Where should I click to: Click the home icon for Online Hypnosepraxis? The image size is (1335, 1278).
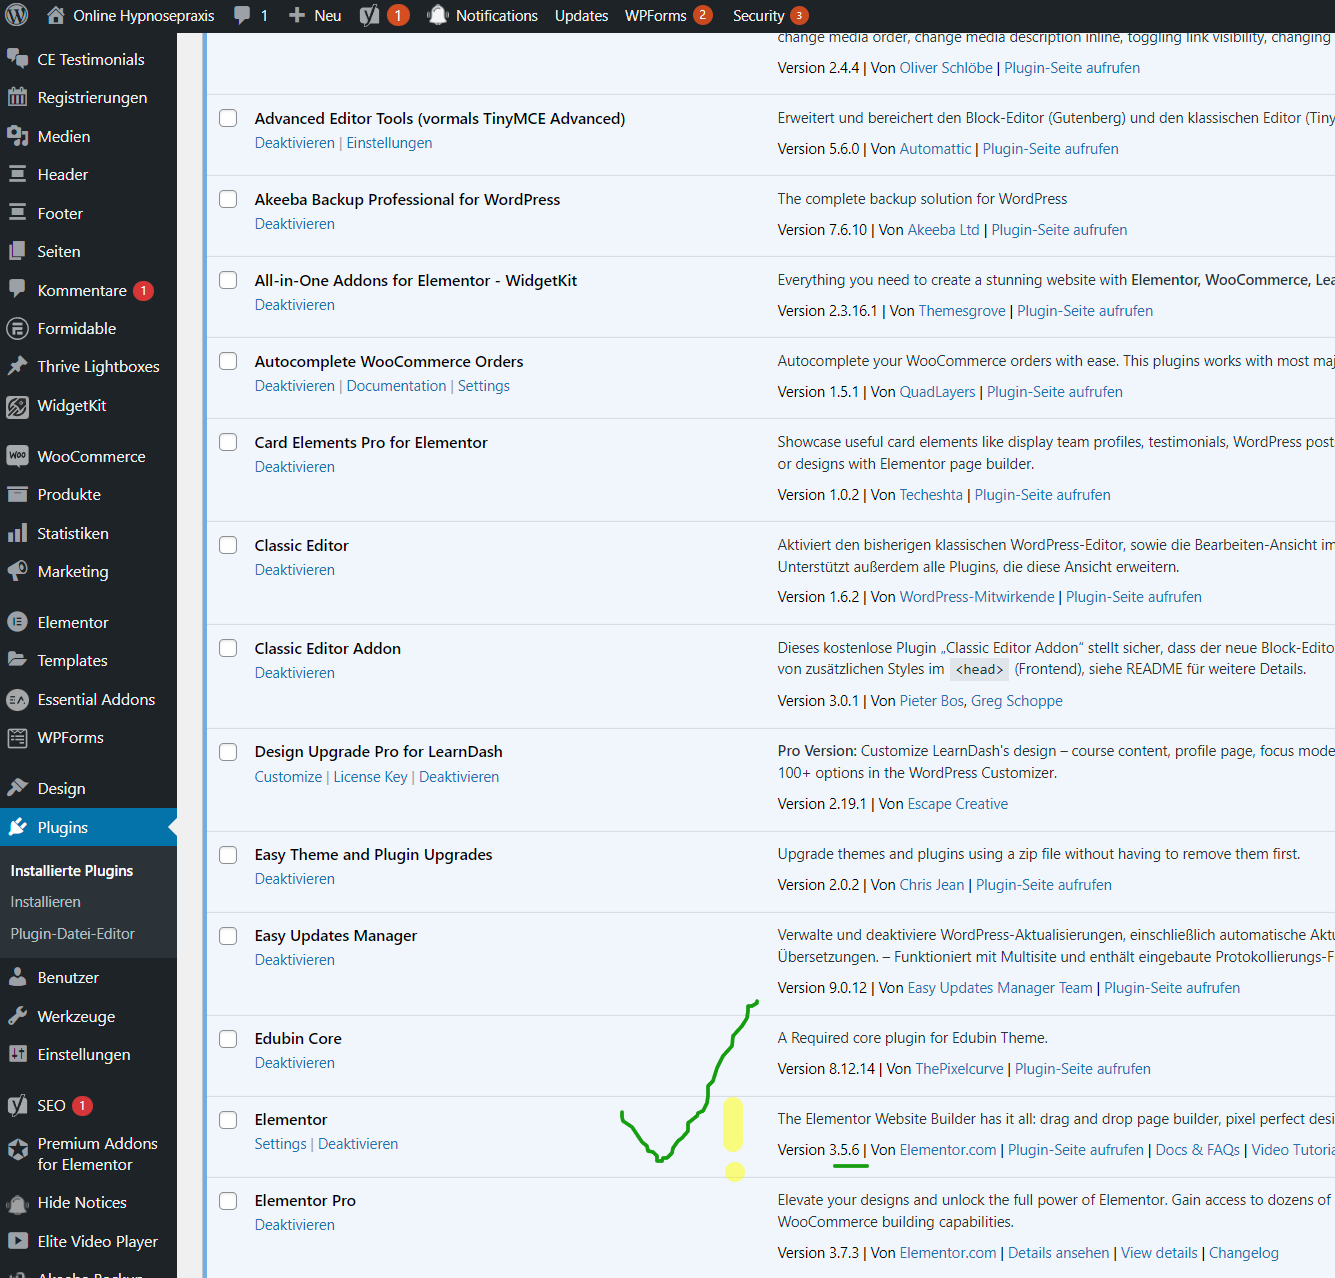56,15
